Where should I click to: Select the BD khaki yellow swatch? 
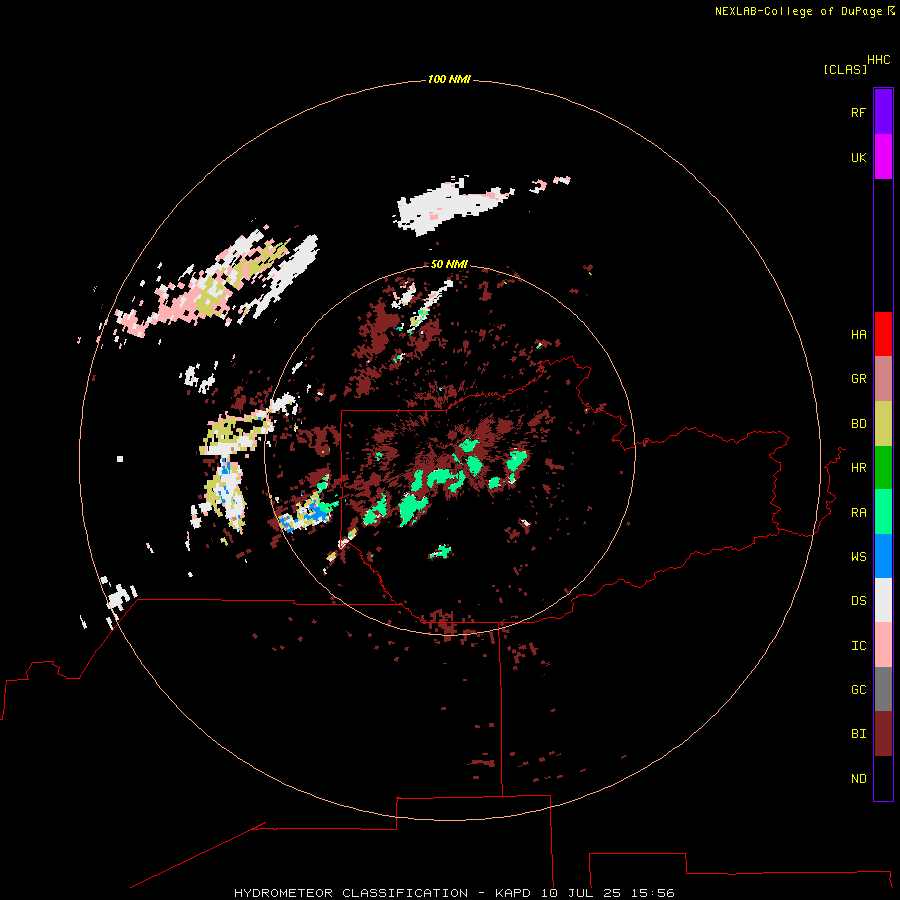pos(883,423)
